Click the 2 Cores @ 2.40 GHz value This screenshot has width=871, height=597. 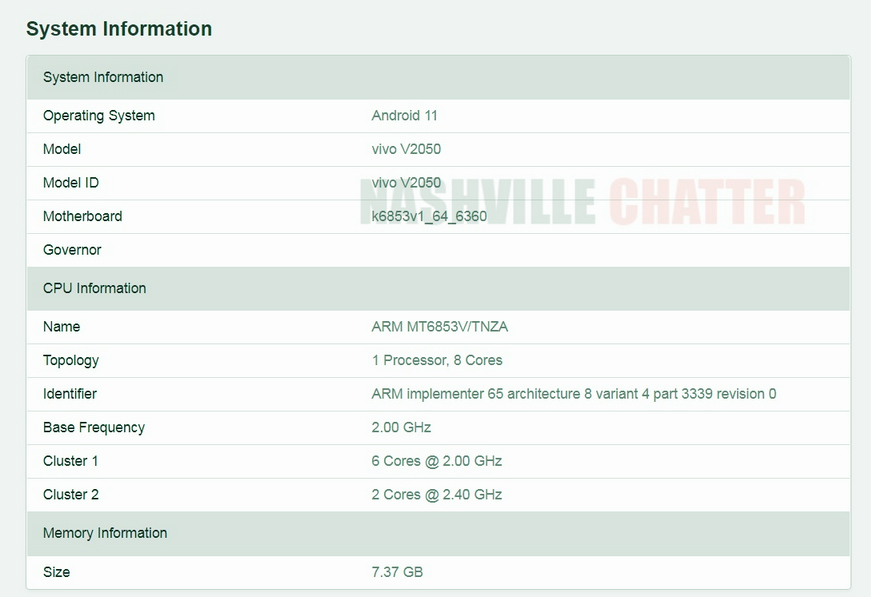[436, 494]
